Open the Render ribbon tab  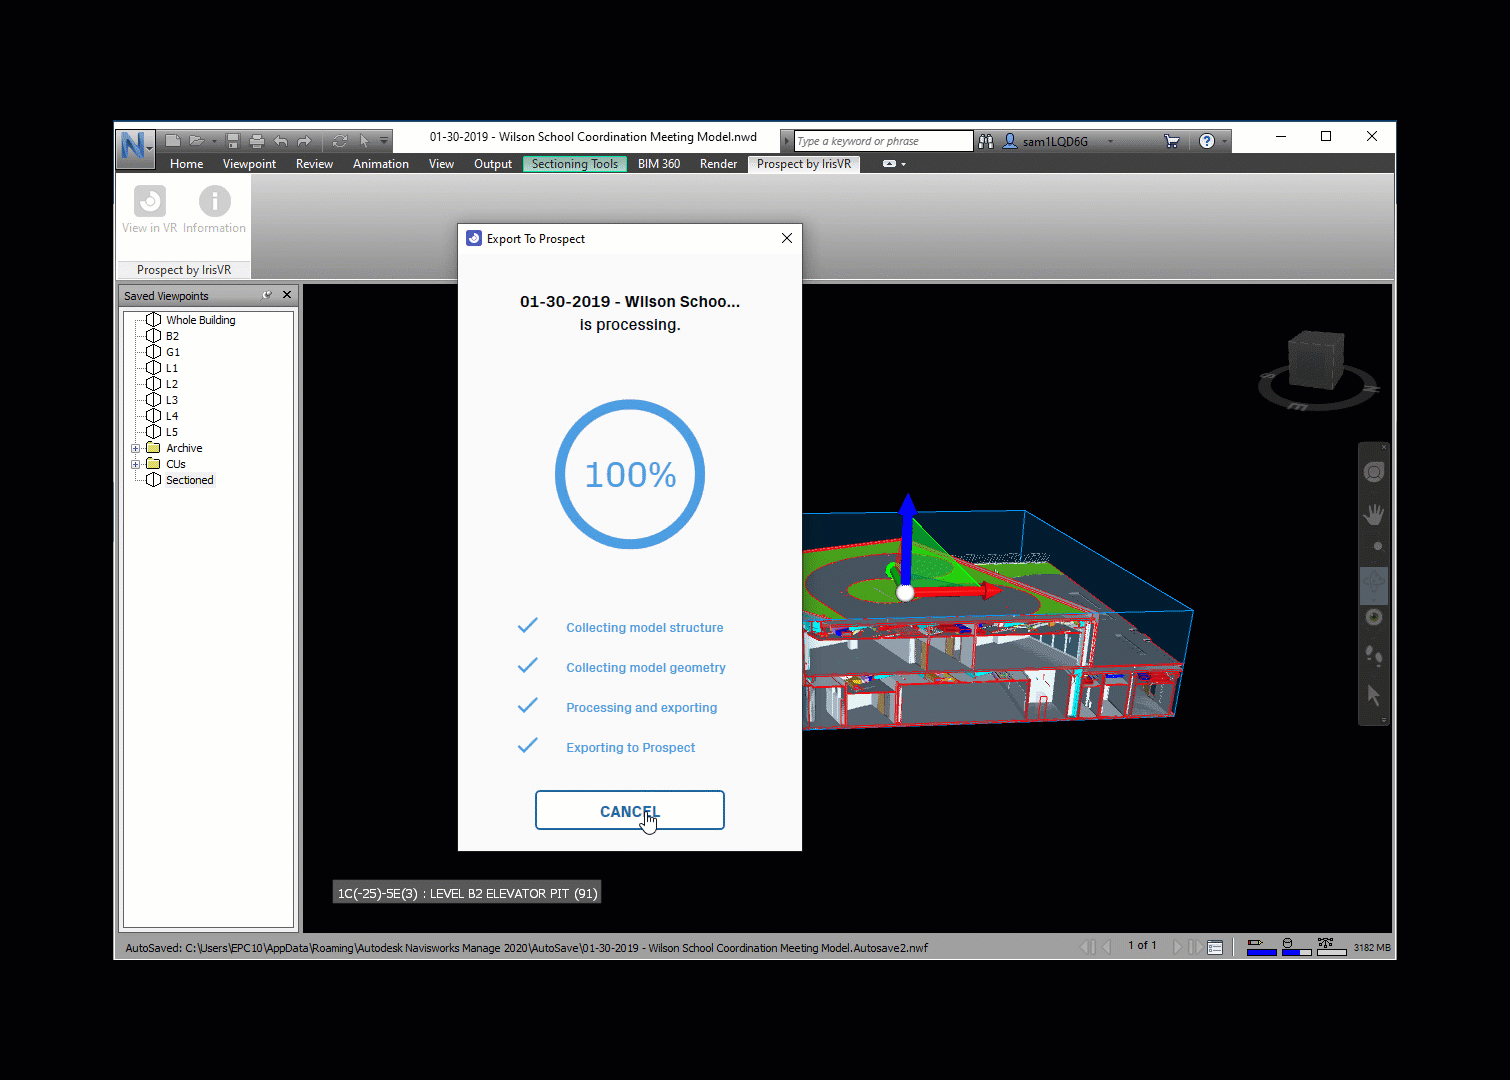coord(718,164)
